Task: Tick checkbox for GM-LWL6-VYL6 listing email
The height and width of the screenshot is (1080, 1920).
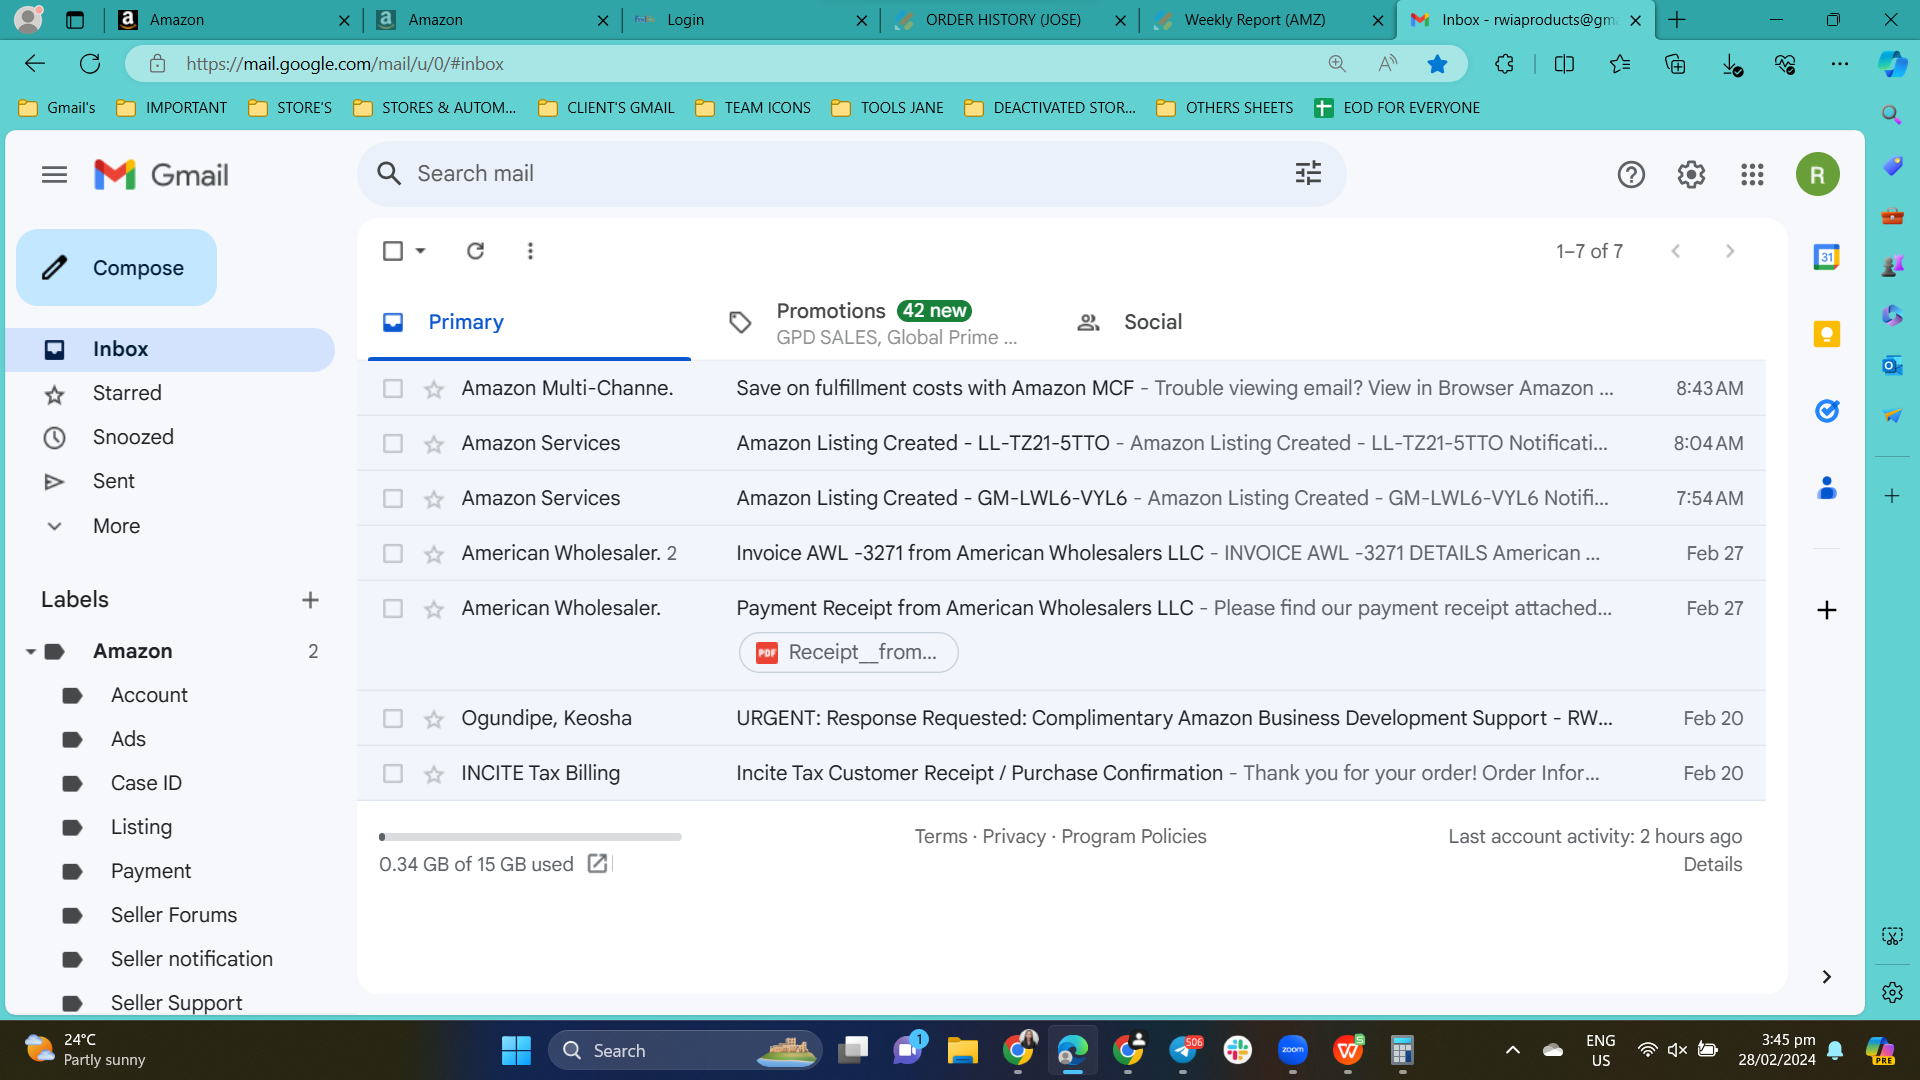Action: (393, 499)
